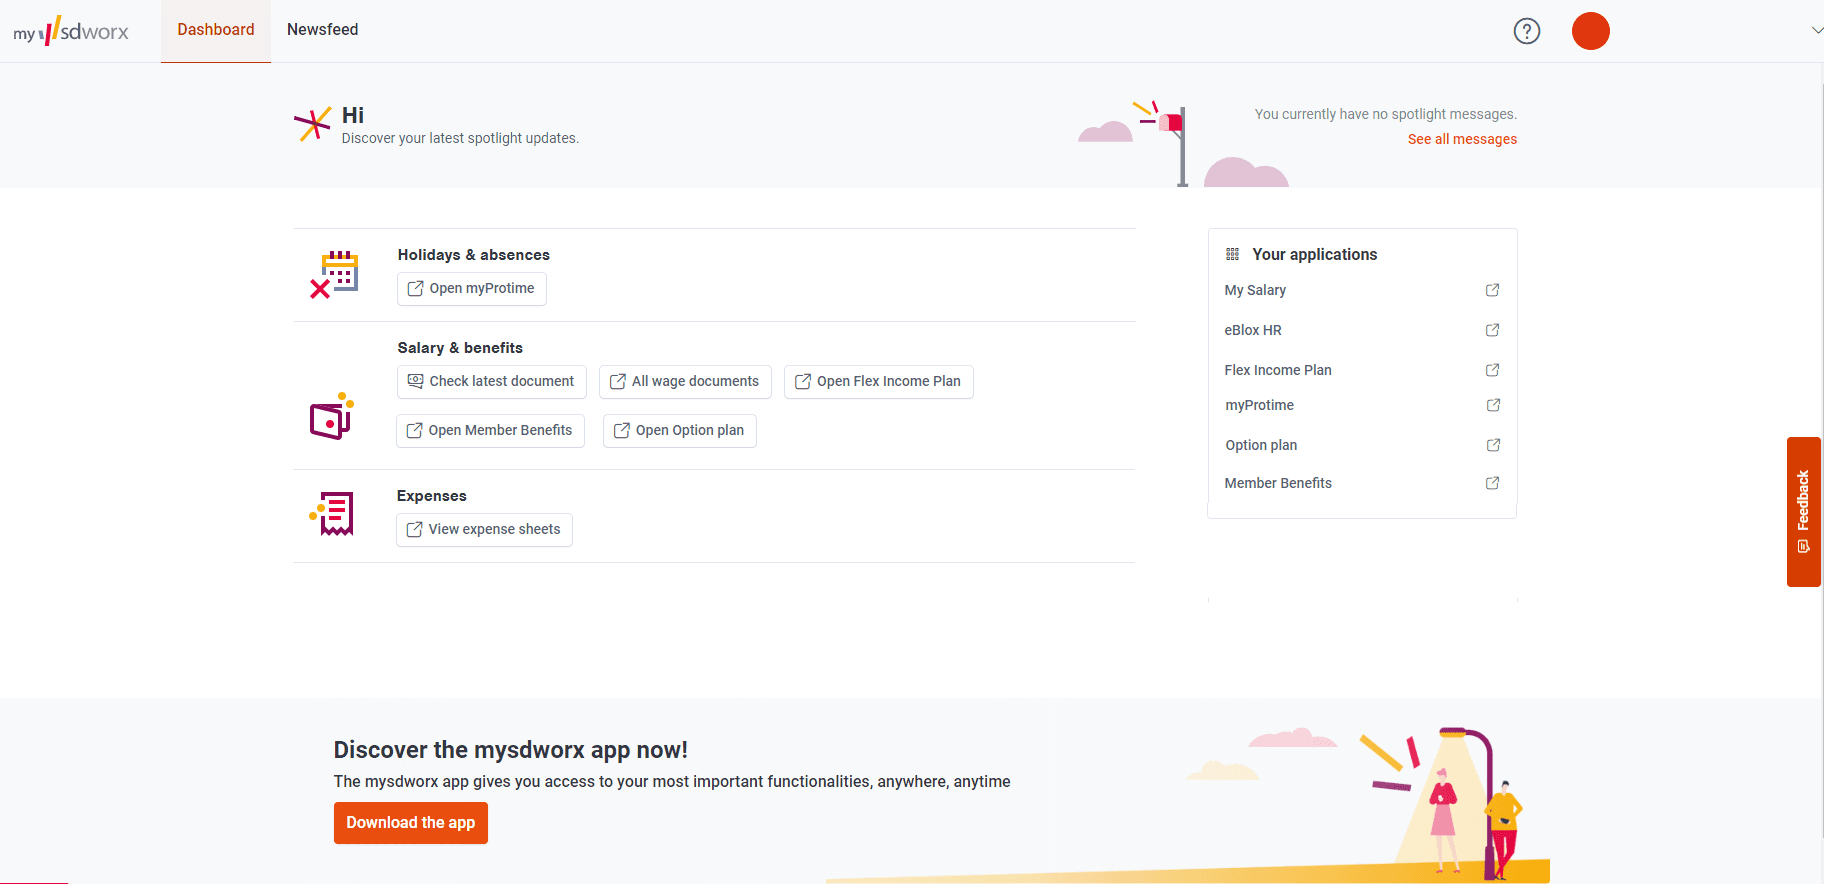This screenshot has width=1824, height=884.
Task: Expand the profile chevron dropdown
Action: tap(1817, 30)
